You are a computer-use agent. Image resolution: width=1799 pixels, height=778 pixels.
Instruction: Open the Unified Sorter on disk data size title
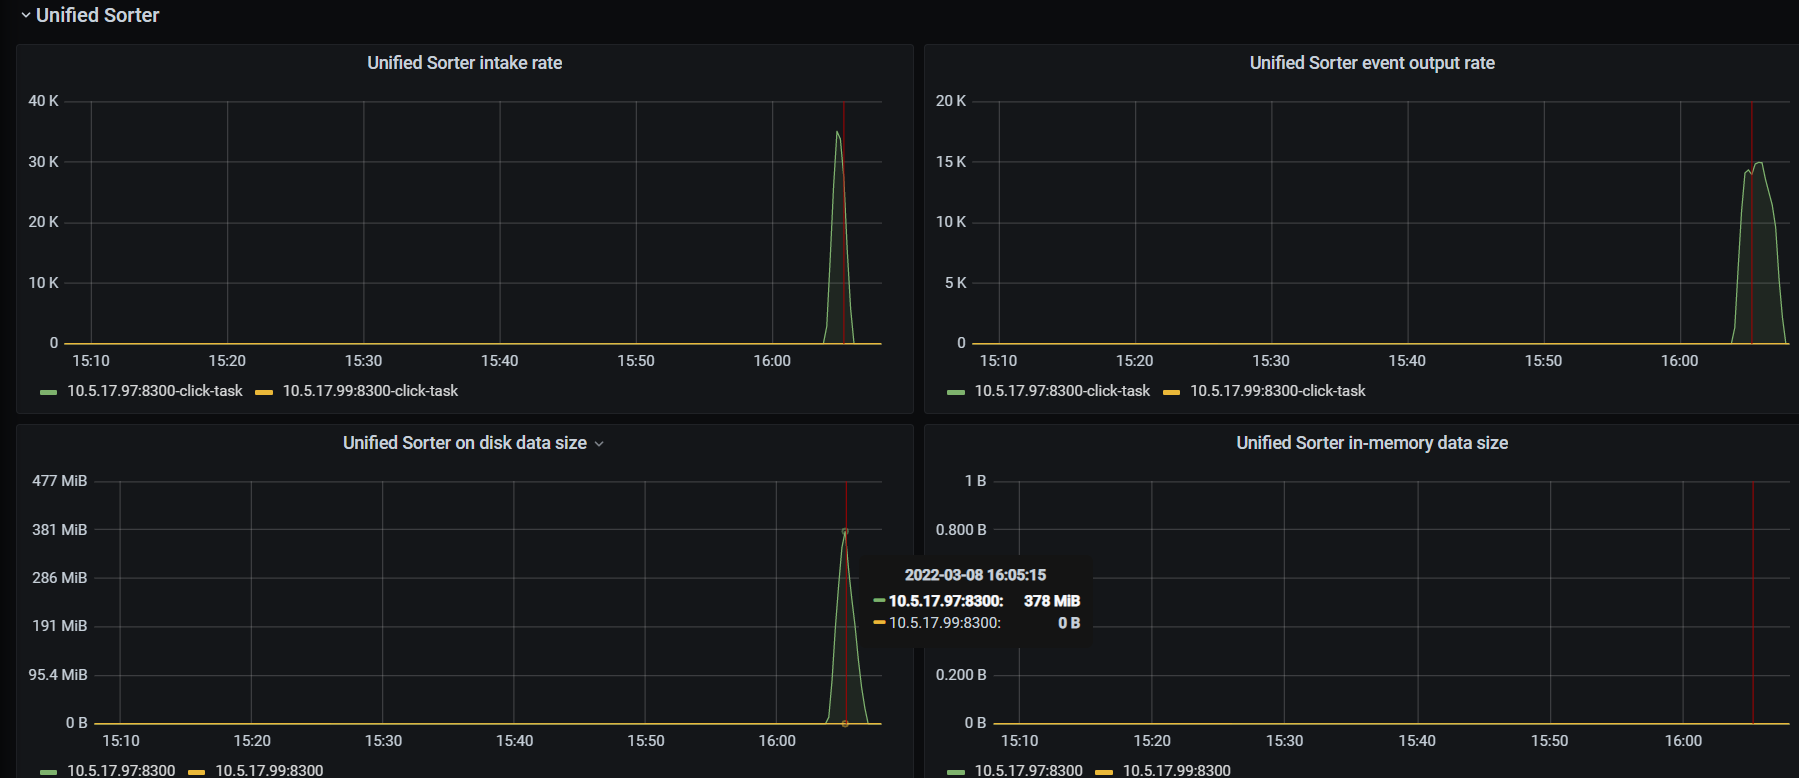pyautogui.click(x=464, y=443)
